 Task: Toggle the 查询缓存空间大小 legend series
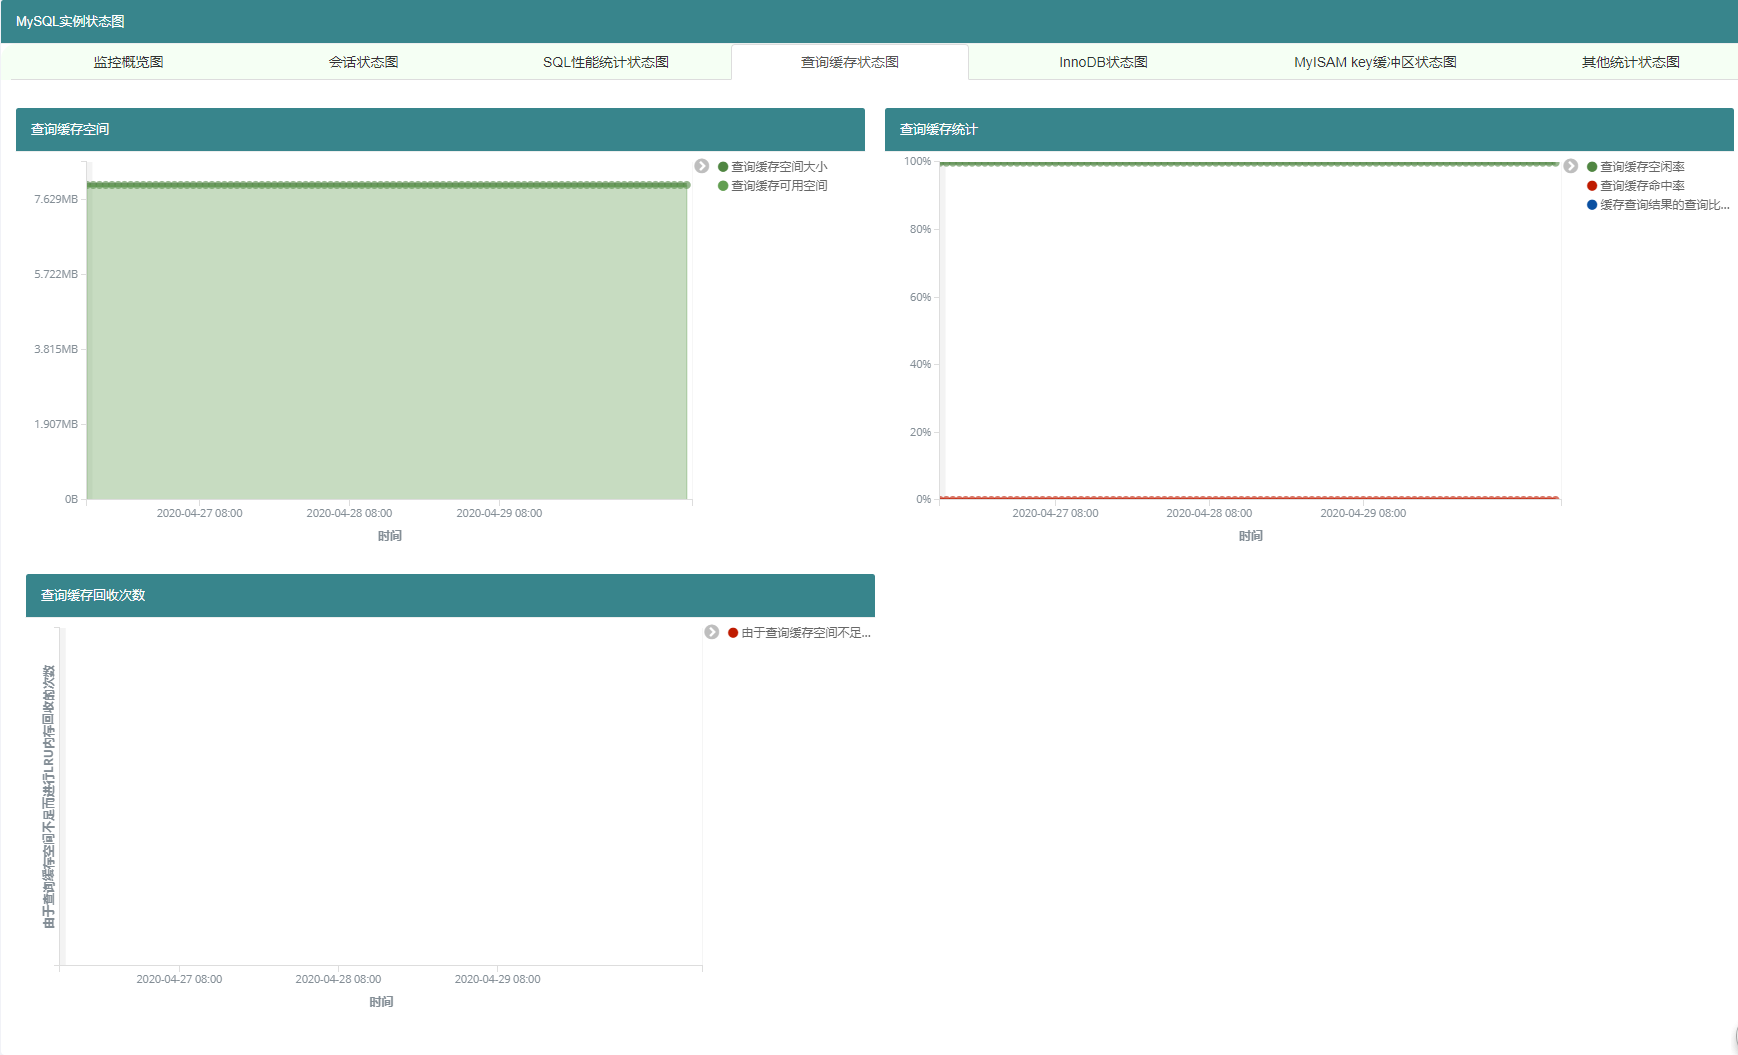(x=773, y=167)
